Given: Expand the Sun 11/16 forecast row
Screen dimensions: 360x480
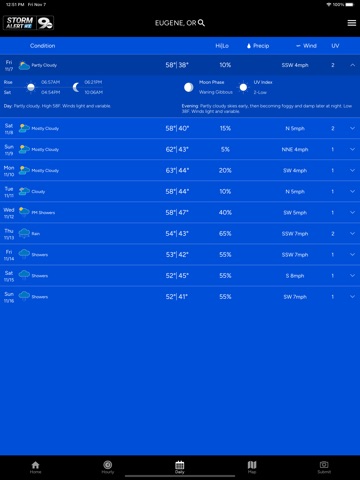Looking at the screenshot, I should [352, 296].
